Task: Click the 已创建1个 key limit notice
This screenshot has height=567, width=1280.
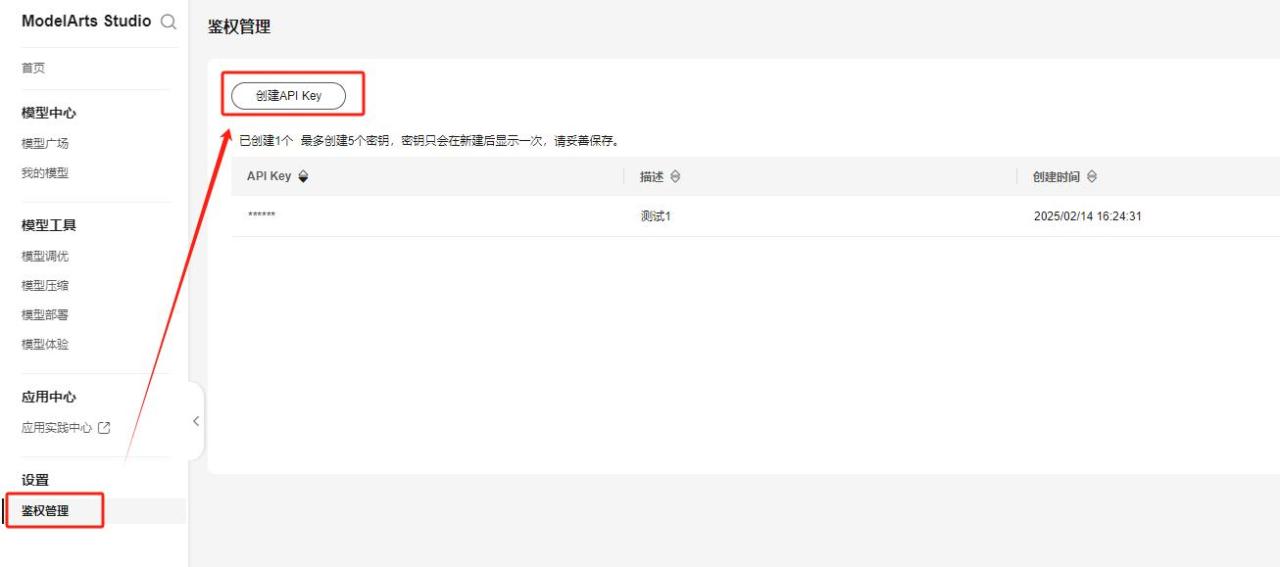Action: pos(429,141)
